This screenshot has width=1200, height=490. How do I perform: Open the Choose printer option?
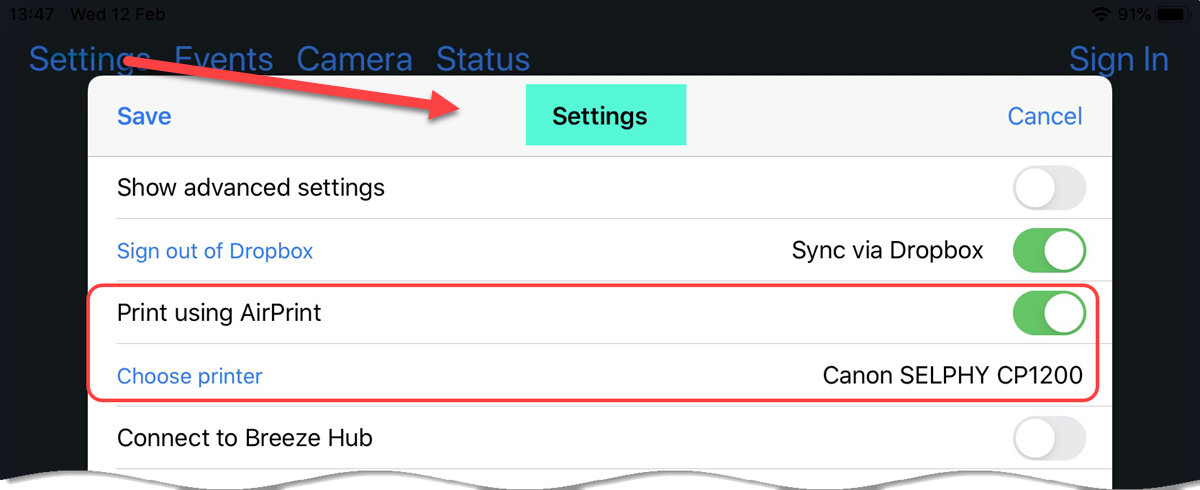click(x=190, y=376)
